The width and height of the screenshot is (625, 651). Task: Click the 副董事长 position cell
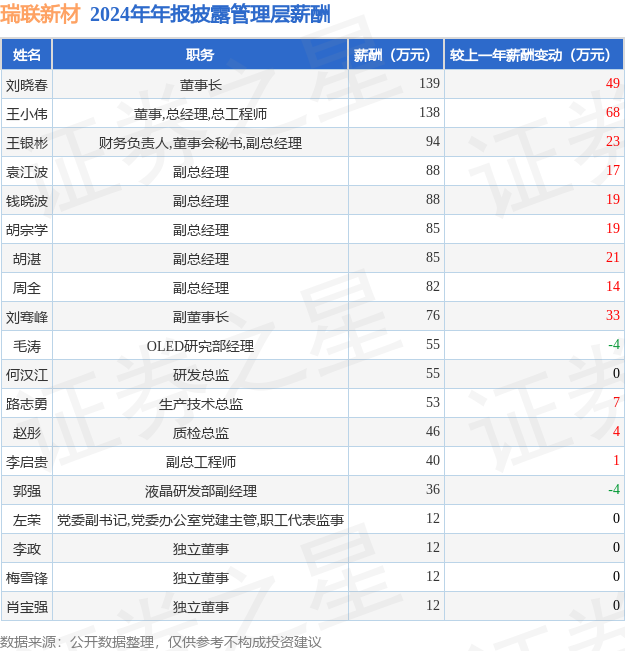[201, 317]
